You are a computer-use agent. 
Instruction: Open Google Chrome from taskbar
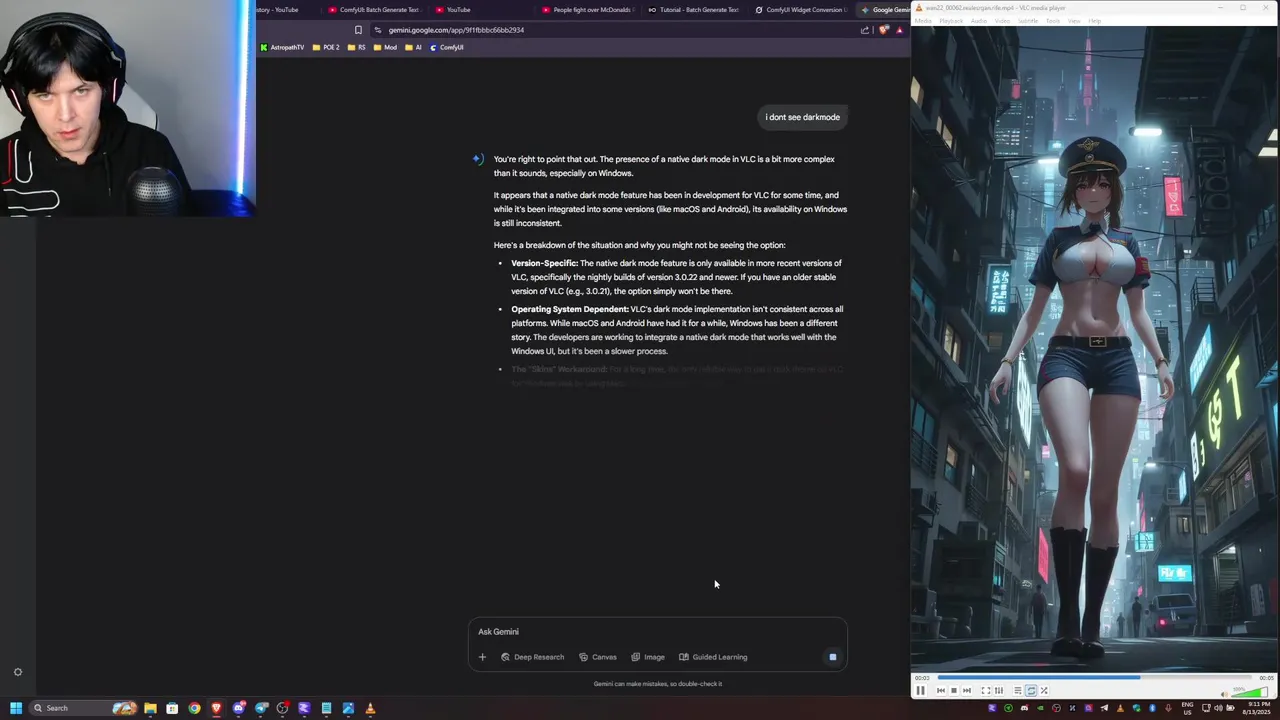[194, 708]
